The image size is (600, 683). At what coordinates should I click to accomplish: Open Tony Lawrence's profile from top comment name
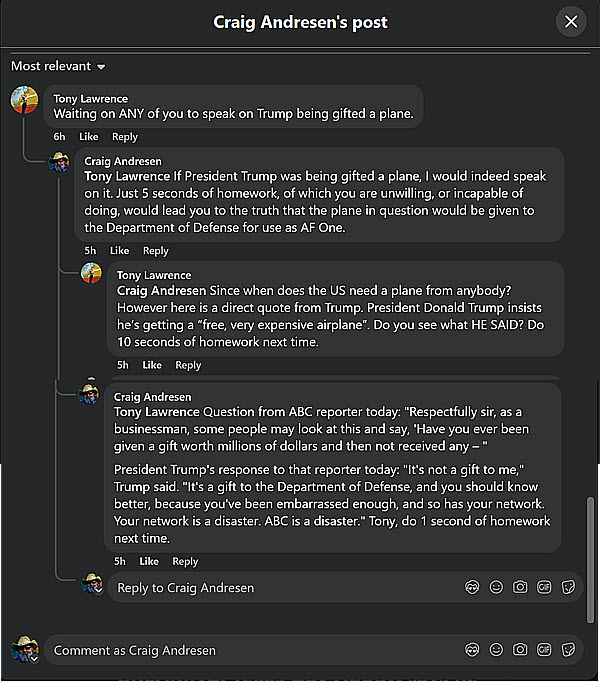(x=90, y=98)
